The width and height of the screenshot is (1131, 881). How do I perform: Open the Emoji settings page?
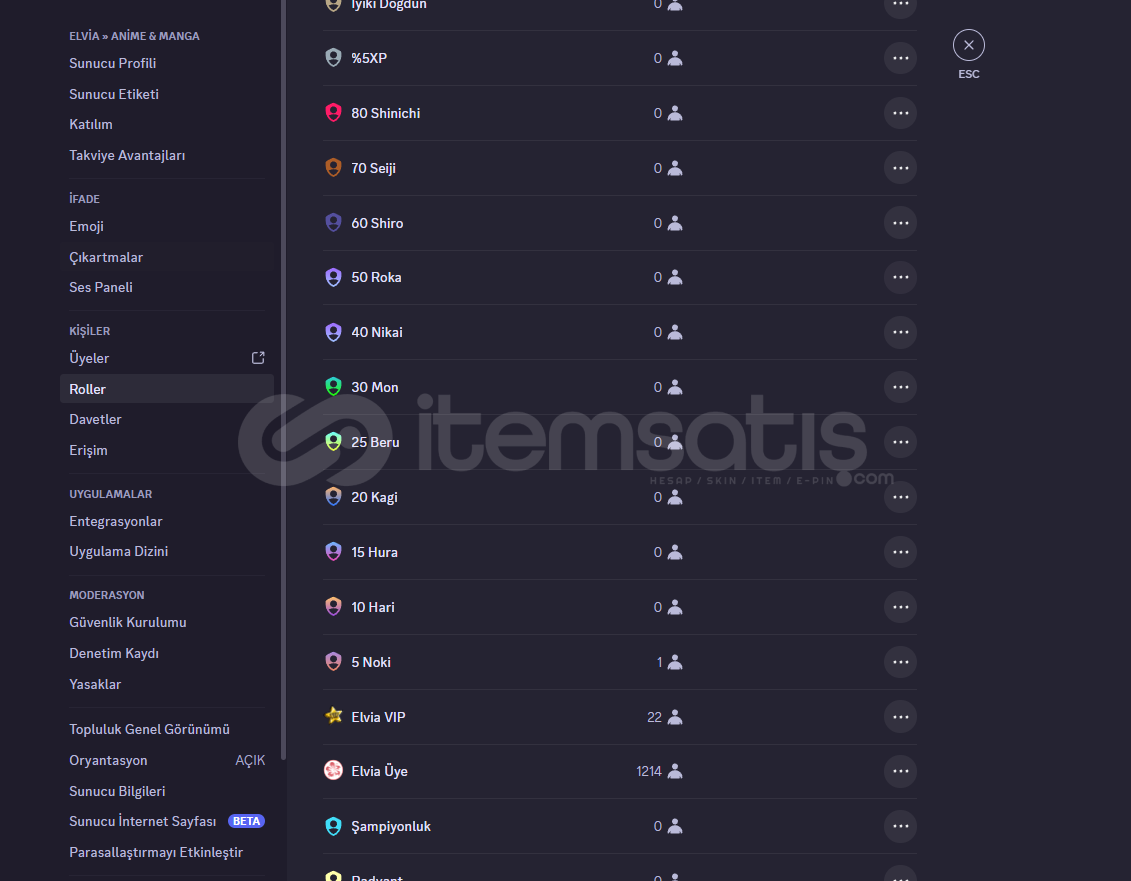pyautogui.click(x=167, y=227)
